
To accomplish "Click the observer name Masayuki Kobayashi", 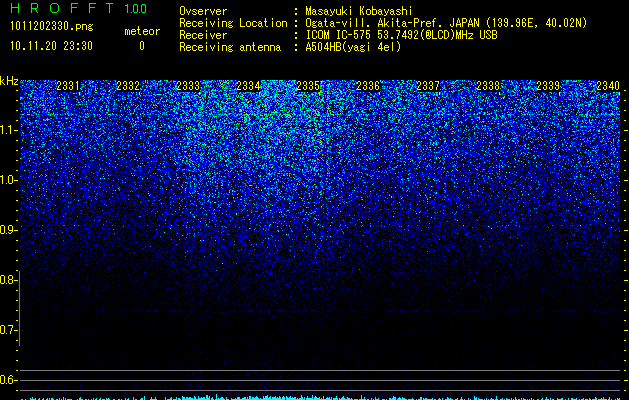I will (359, 11).
